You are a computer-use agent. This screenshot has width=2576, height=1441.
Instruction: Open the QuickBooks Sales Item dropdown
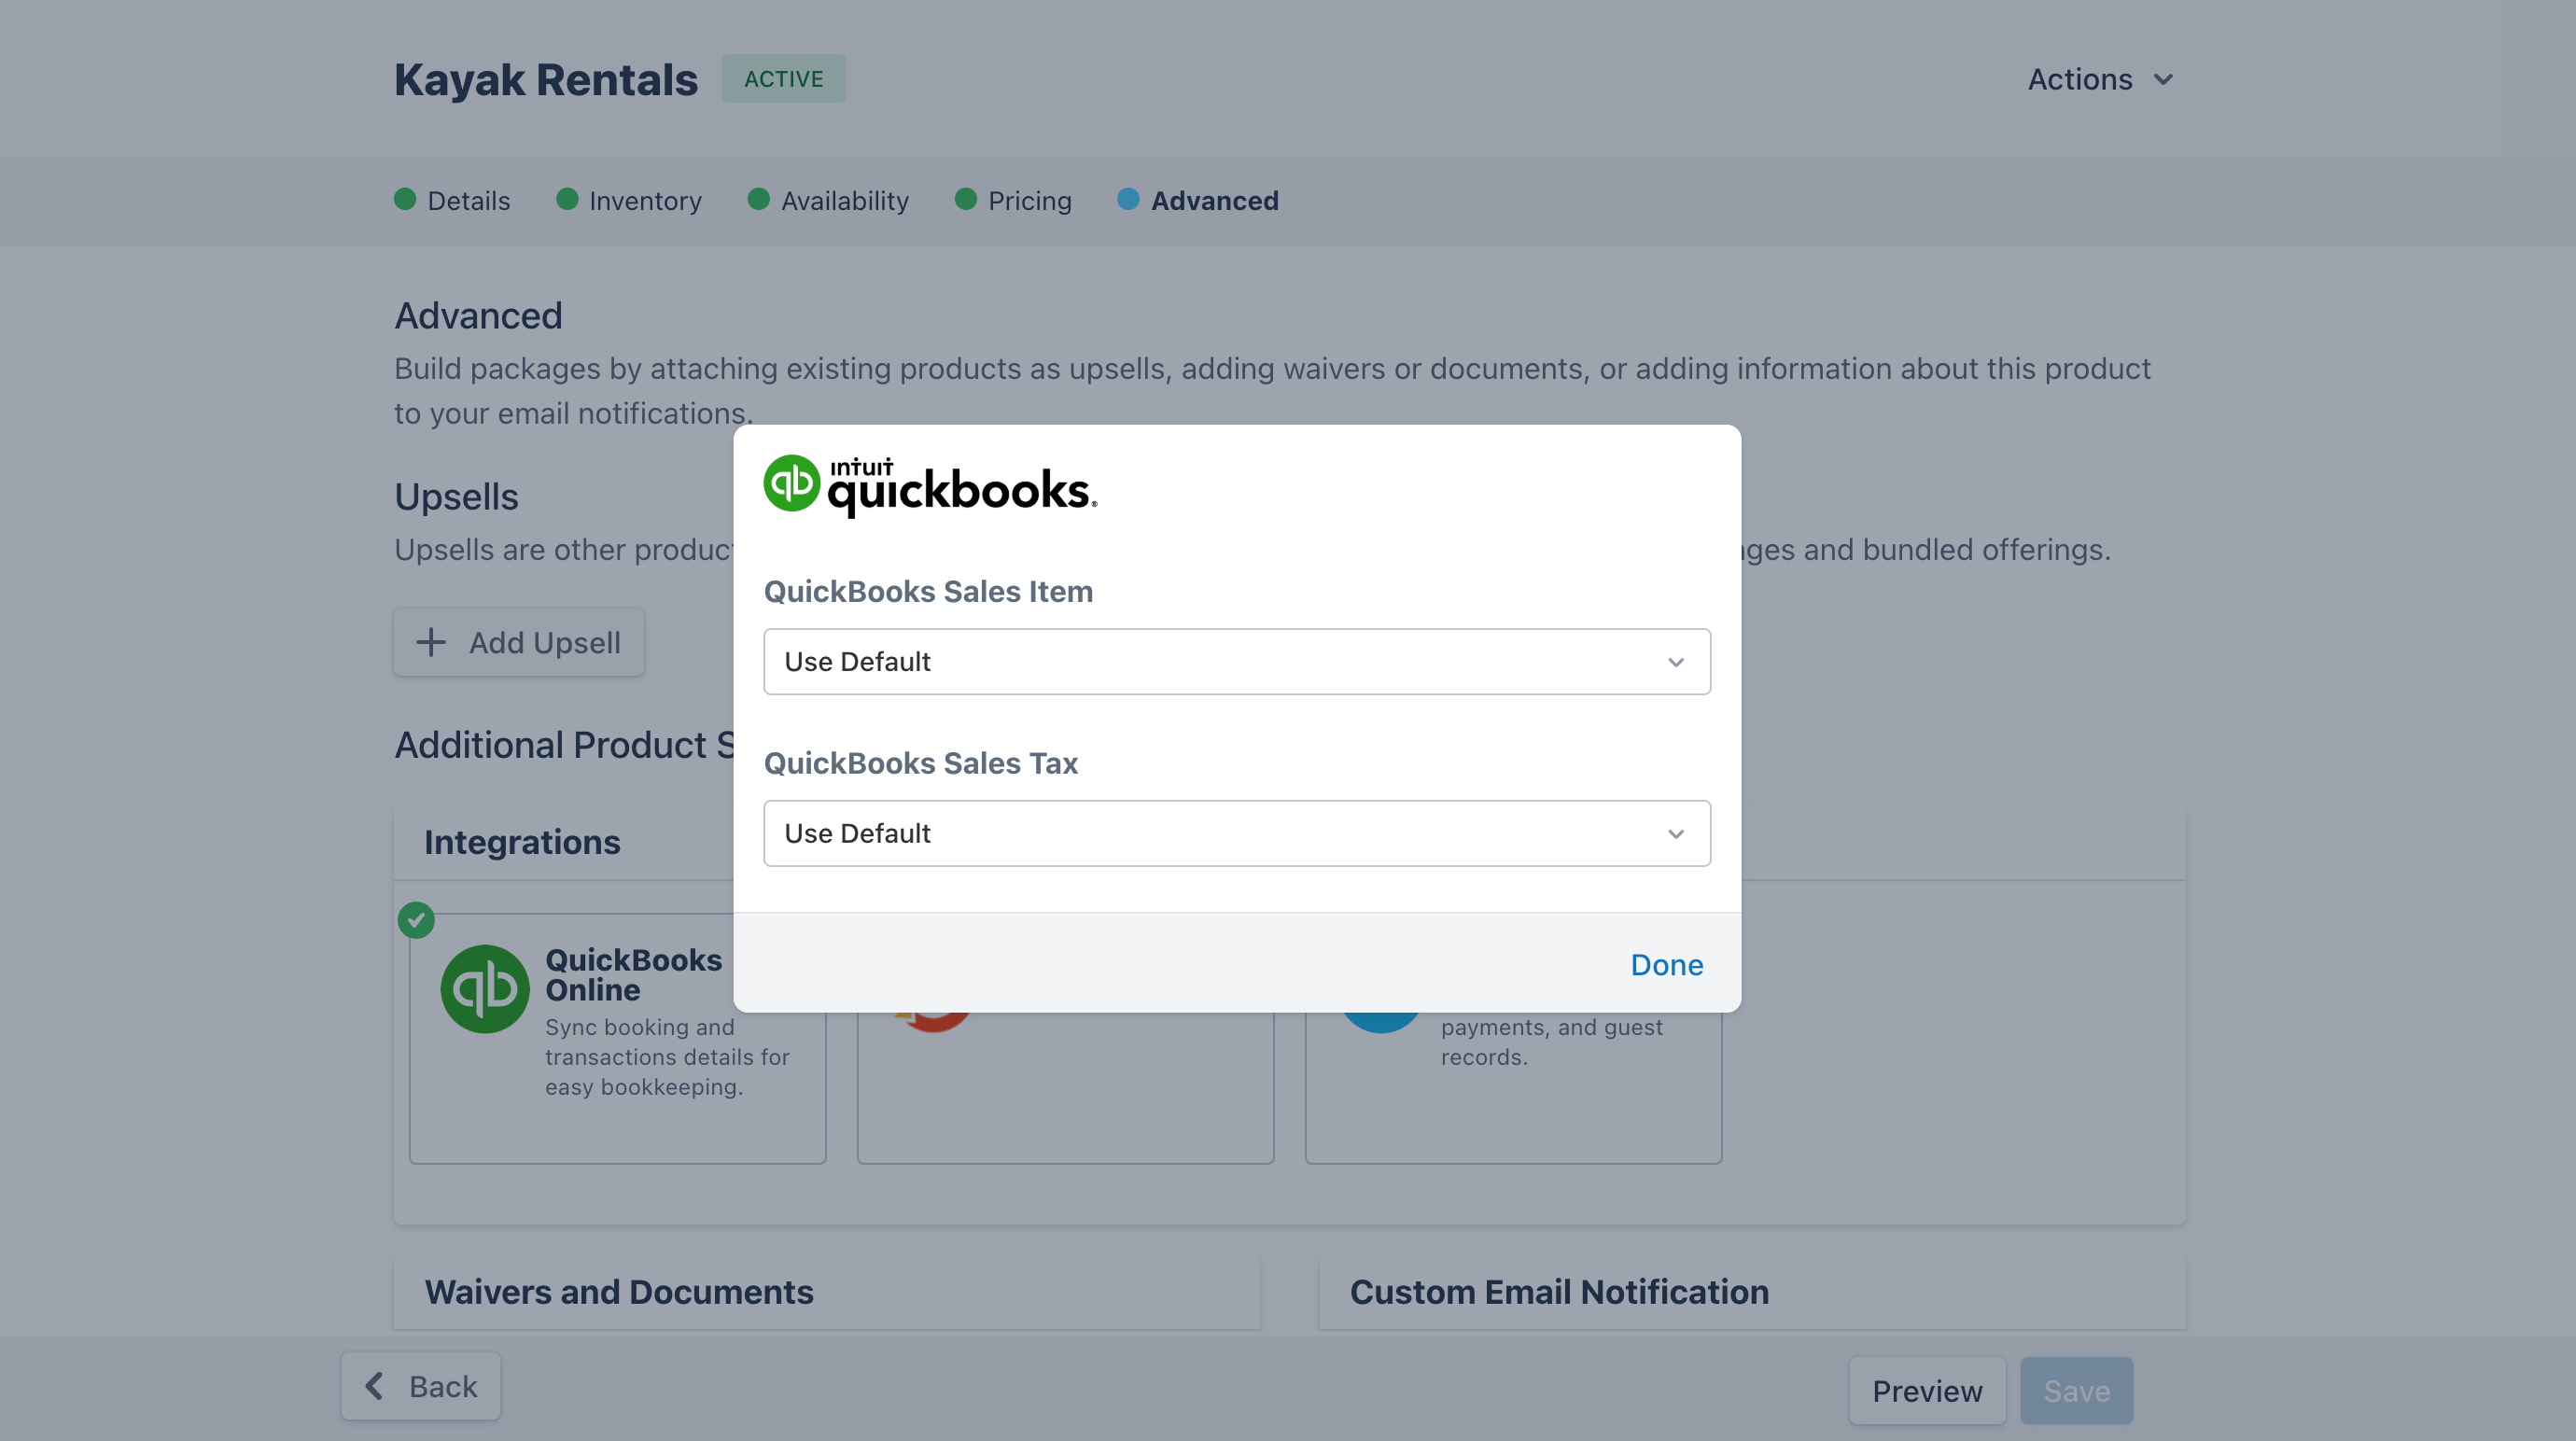click(x=1237, y=661)
